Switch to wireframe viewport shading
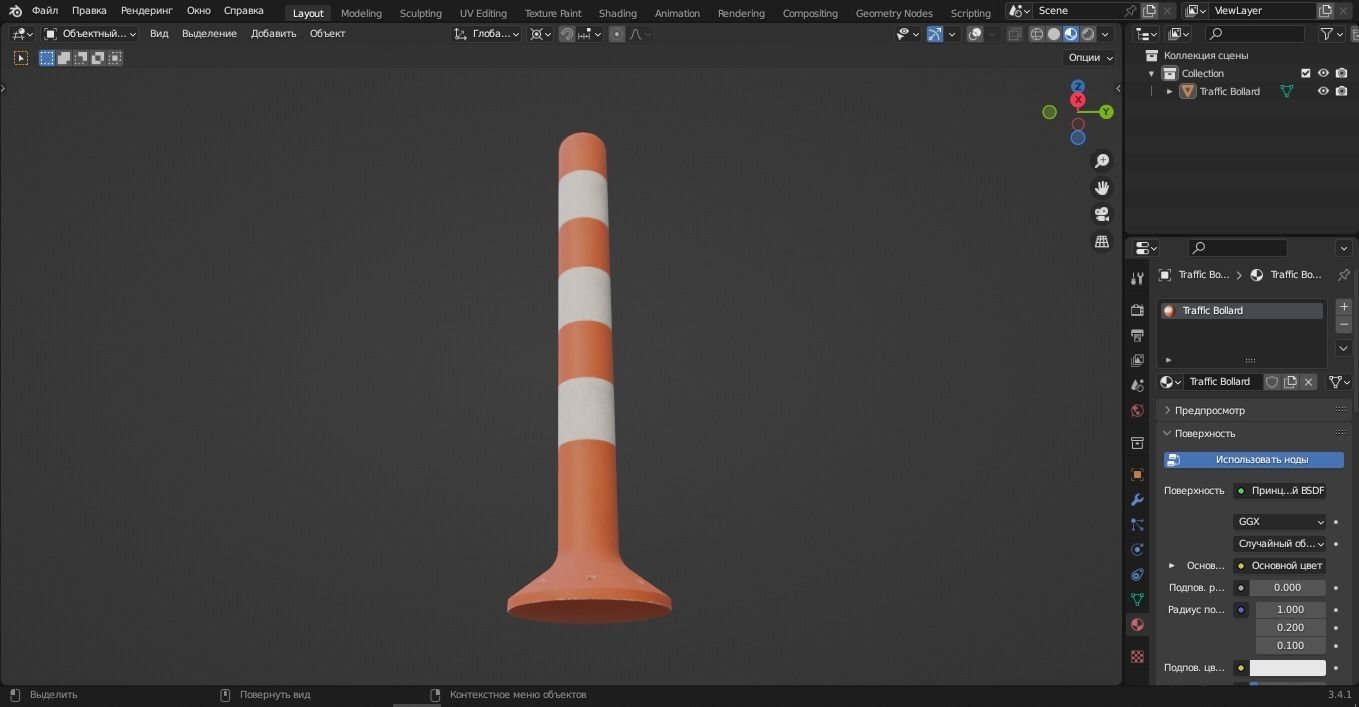The height and width of the screenshot is (707, 1359). [x=1037, y=34]
